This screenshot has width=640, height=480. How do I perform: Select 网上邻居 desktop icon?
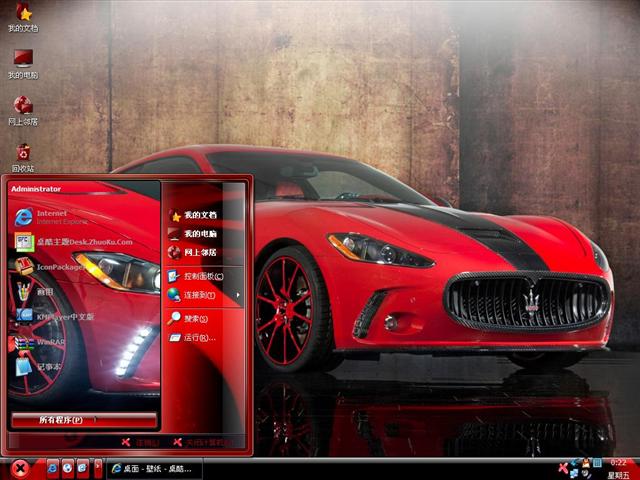point(23,109)
